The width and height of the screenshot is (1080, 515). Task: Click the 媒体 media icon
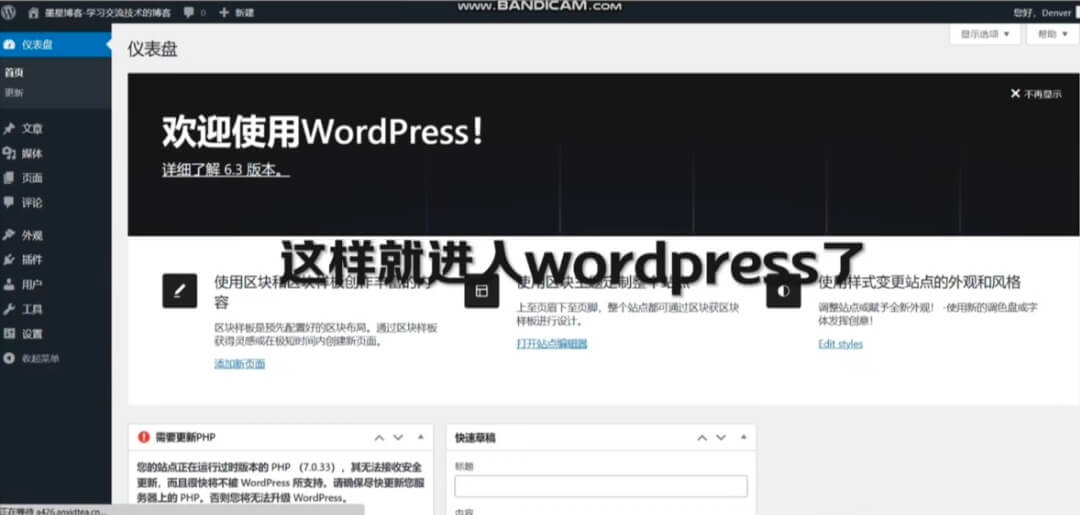9,154
